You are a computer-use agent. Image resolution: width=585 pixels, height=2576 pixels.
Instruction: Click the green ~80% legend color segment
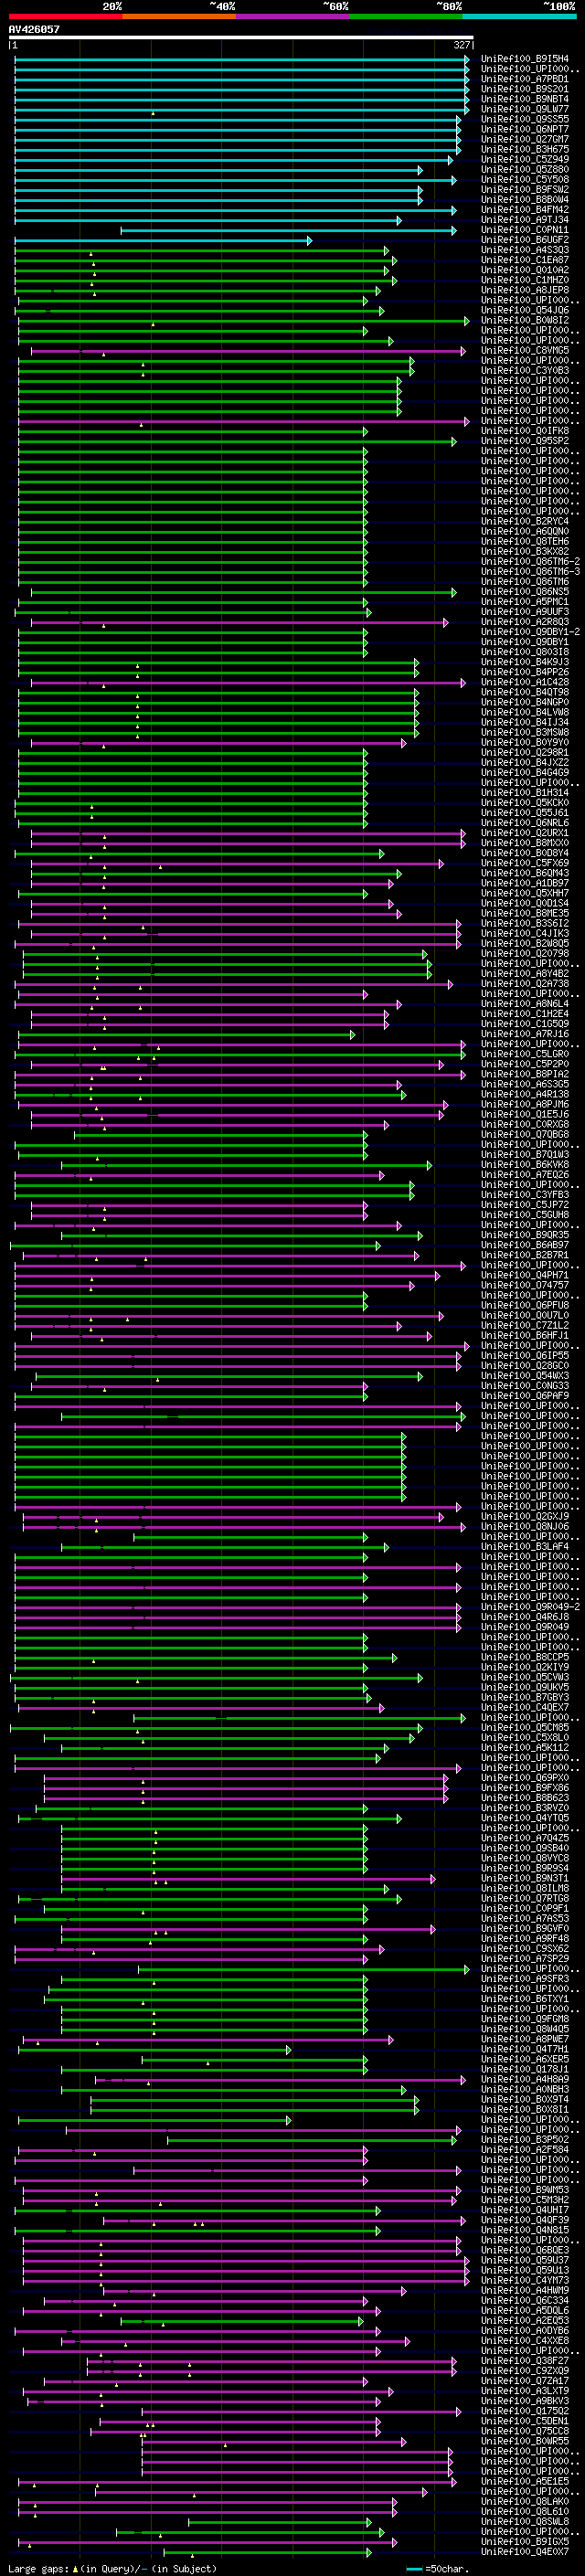point(406,16)
